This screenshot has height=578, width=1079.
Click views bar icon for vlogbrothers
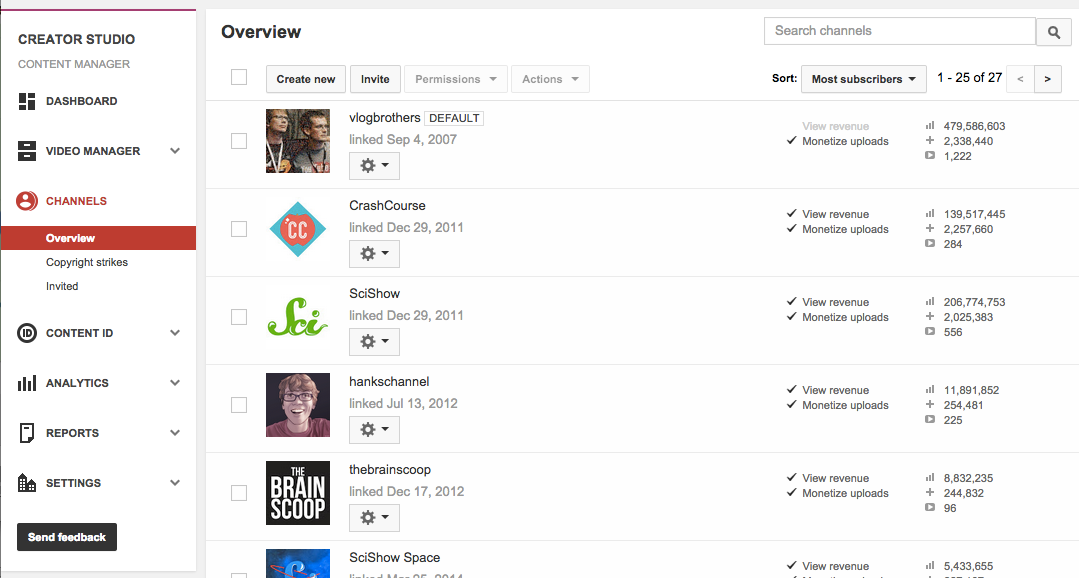[x=930, y=126]
